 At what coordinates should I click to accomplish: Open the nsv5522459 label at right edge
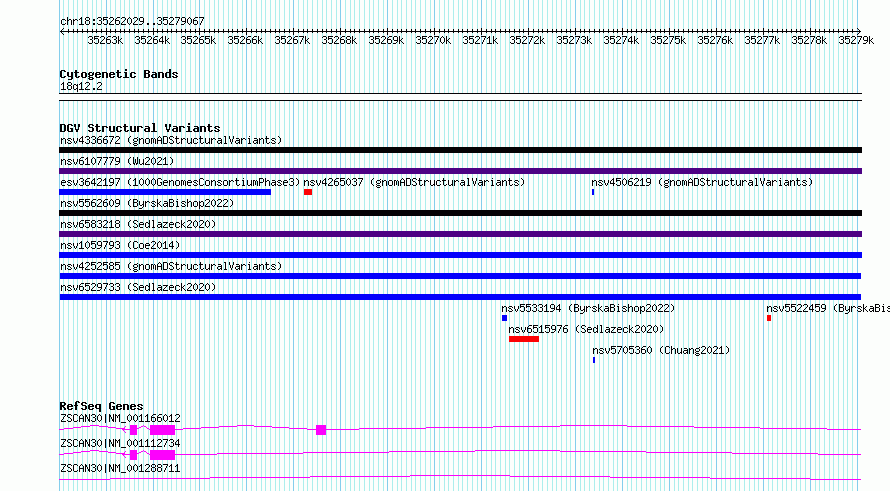828,308
